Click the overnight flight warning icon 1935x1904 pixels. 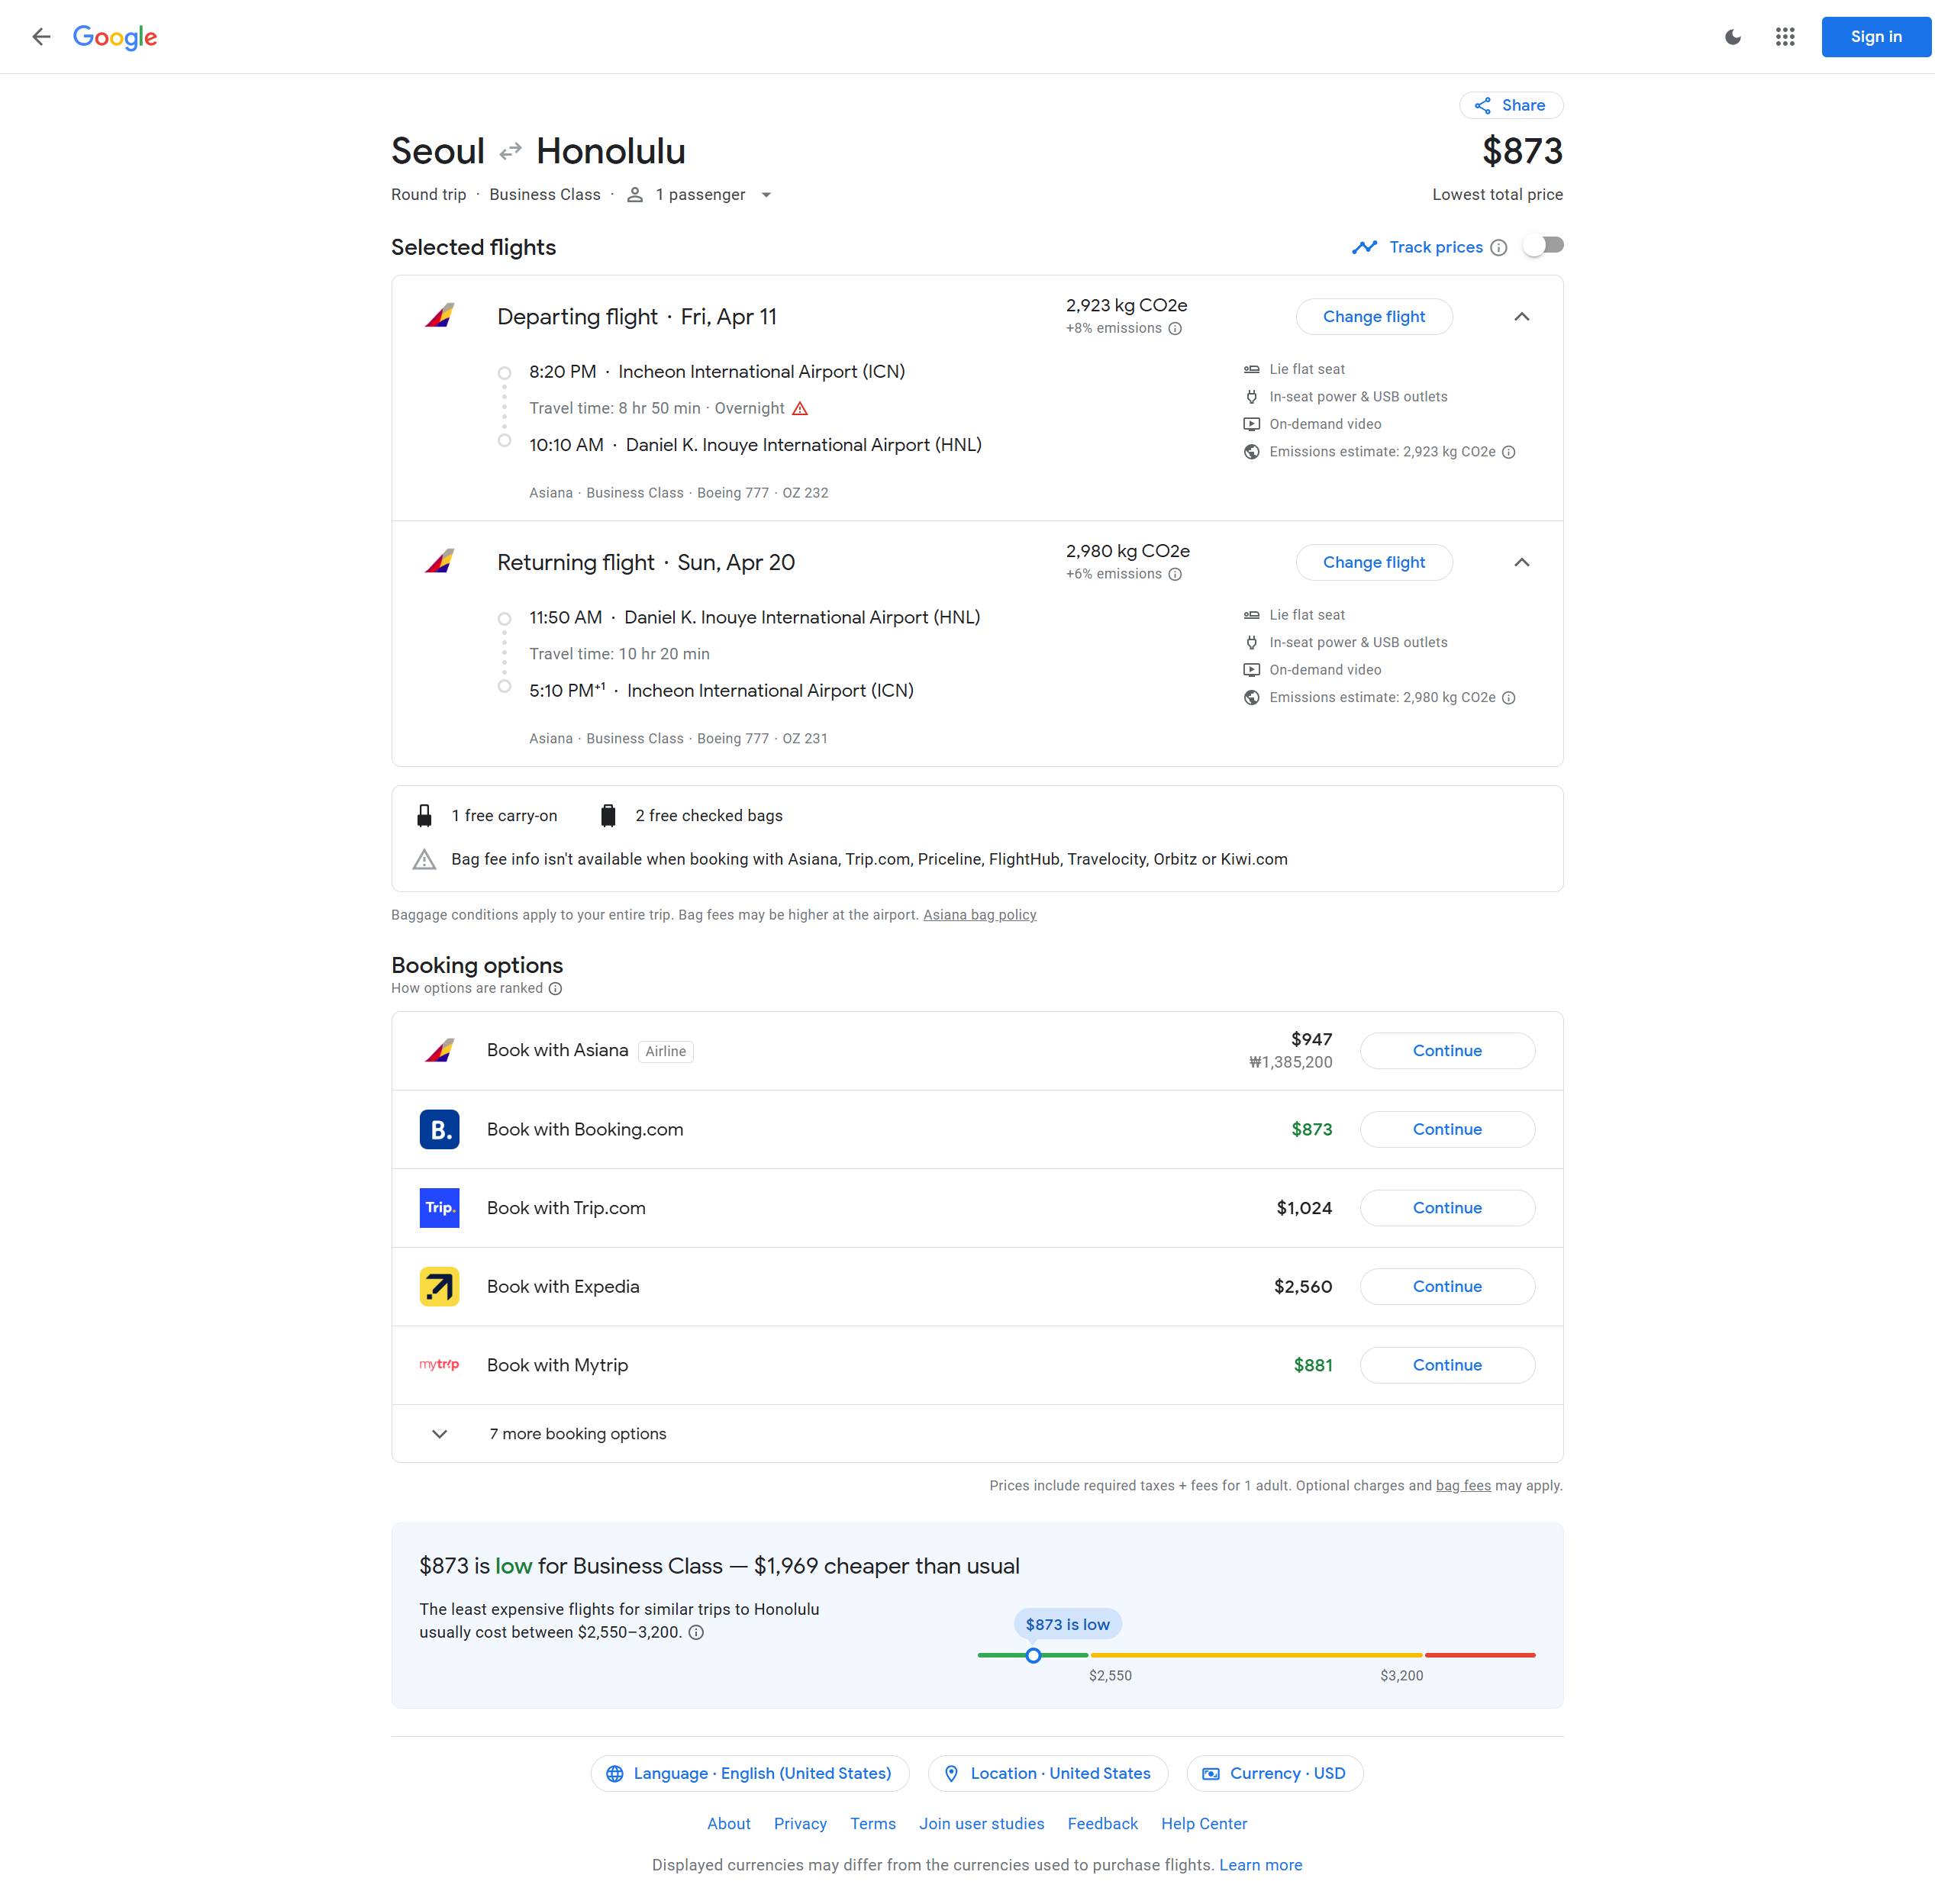(800, 408)
